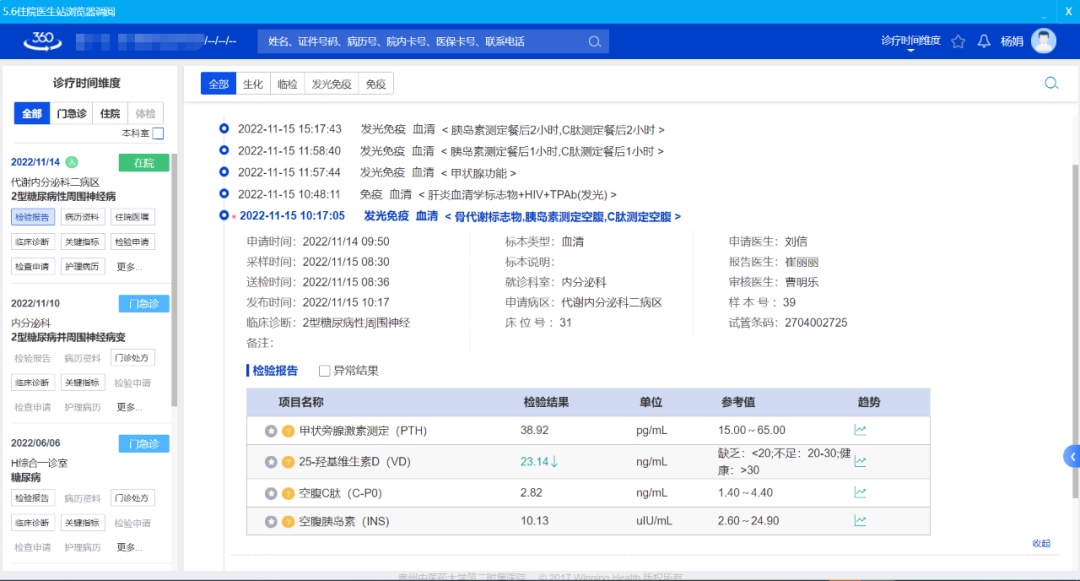Click the favorites star icon
Viewport: 1080px width, 581px height.
958,42
